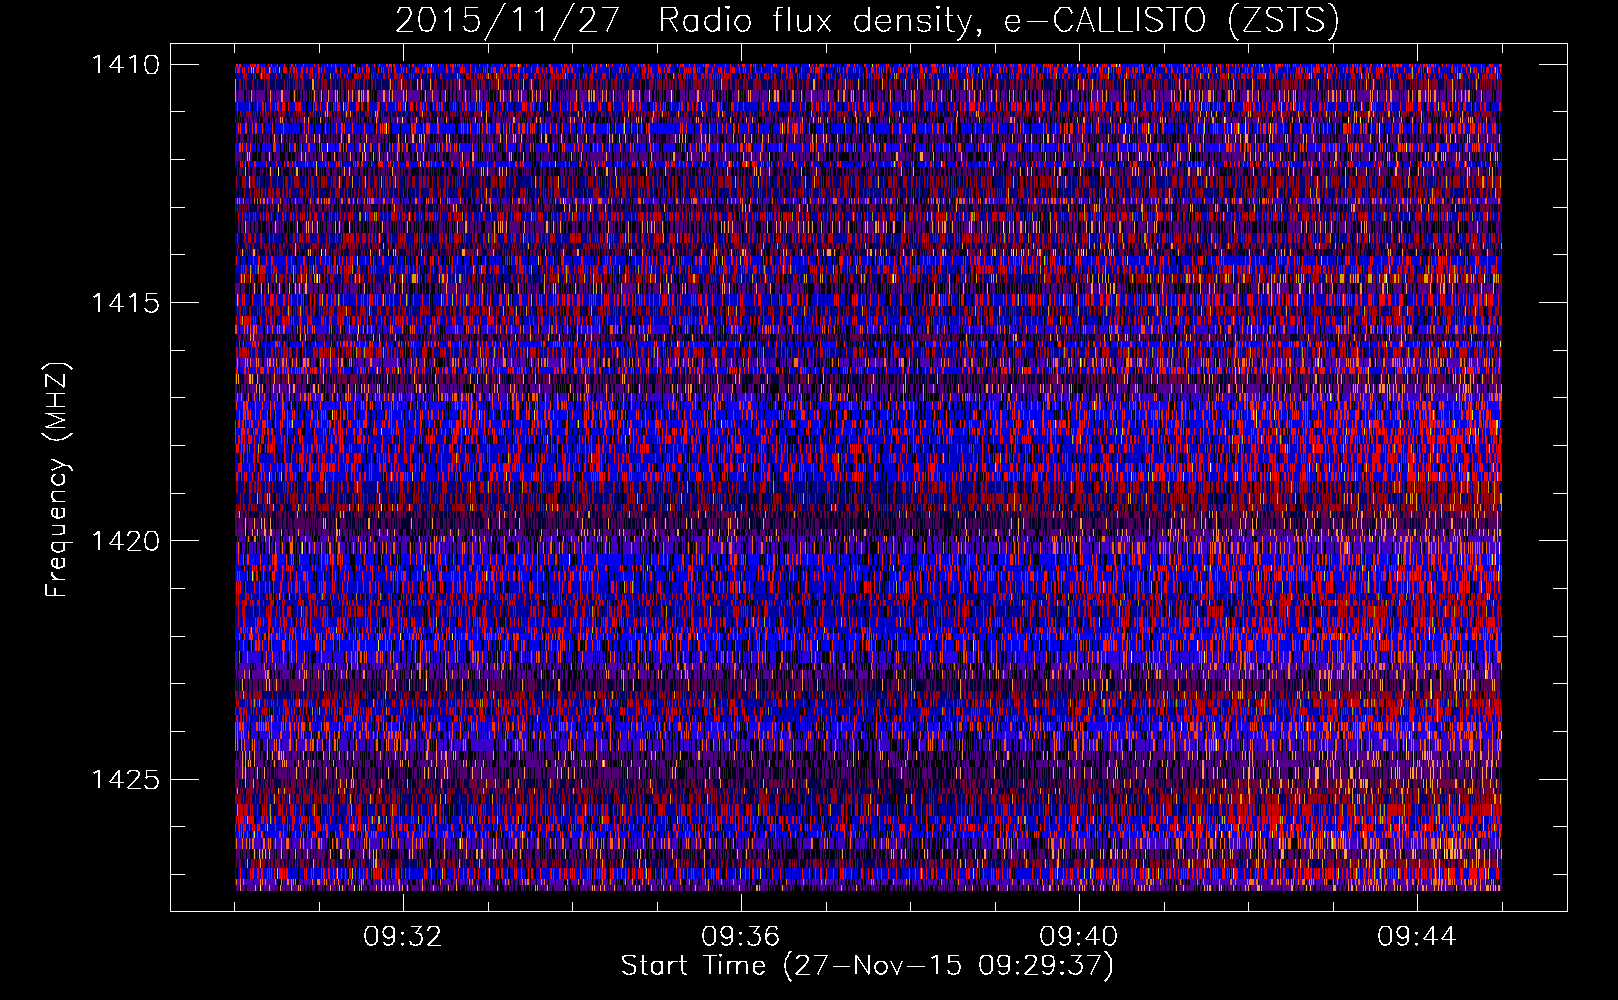Click the frequency axis label 1425
1618x1000 pixels.
(x=126, y=779)
